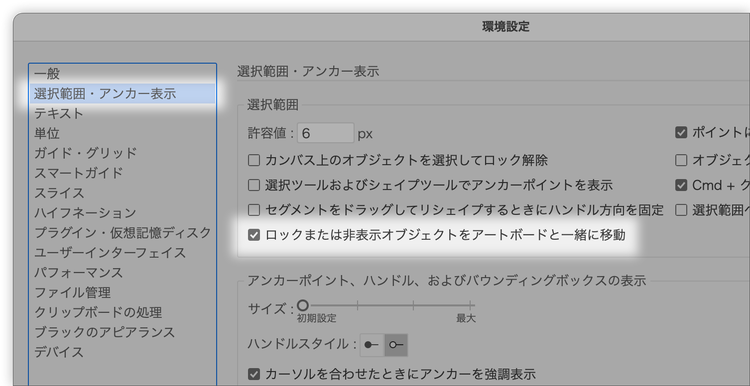Screen dimensions: 750x386
Task: Click the 環境設定 dialog title
Action: tap(506, 27)
